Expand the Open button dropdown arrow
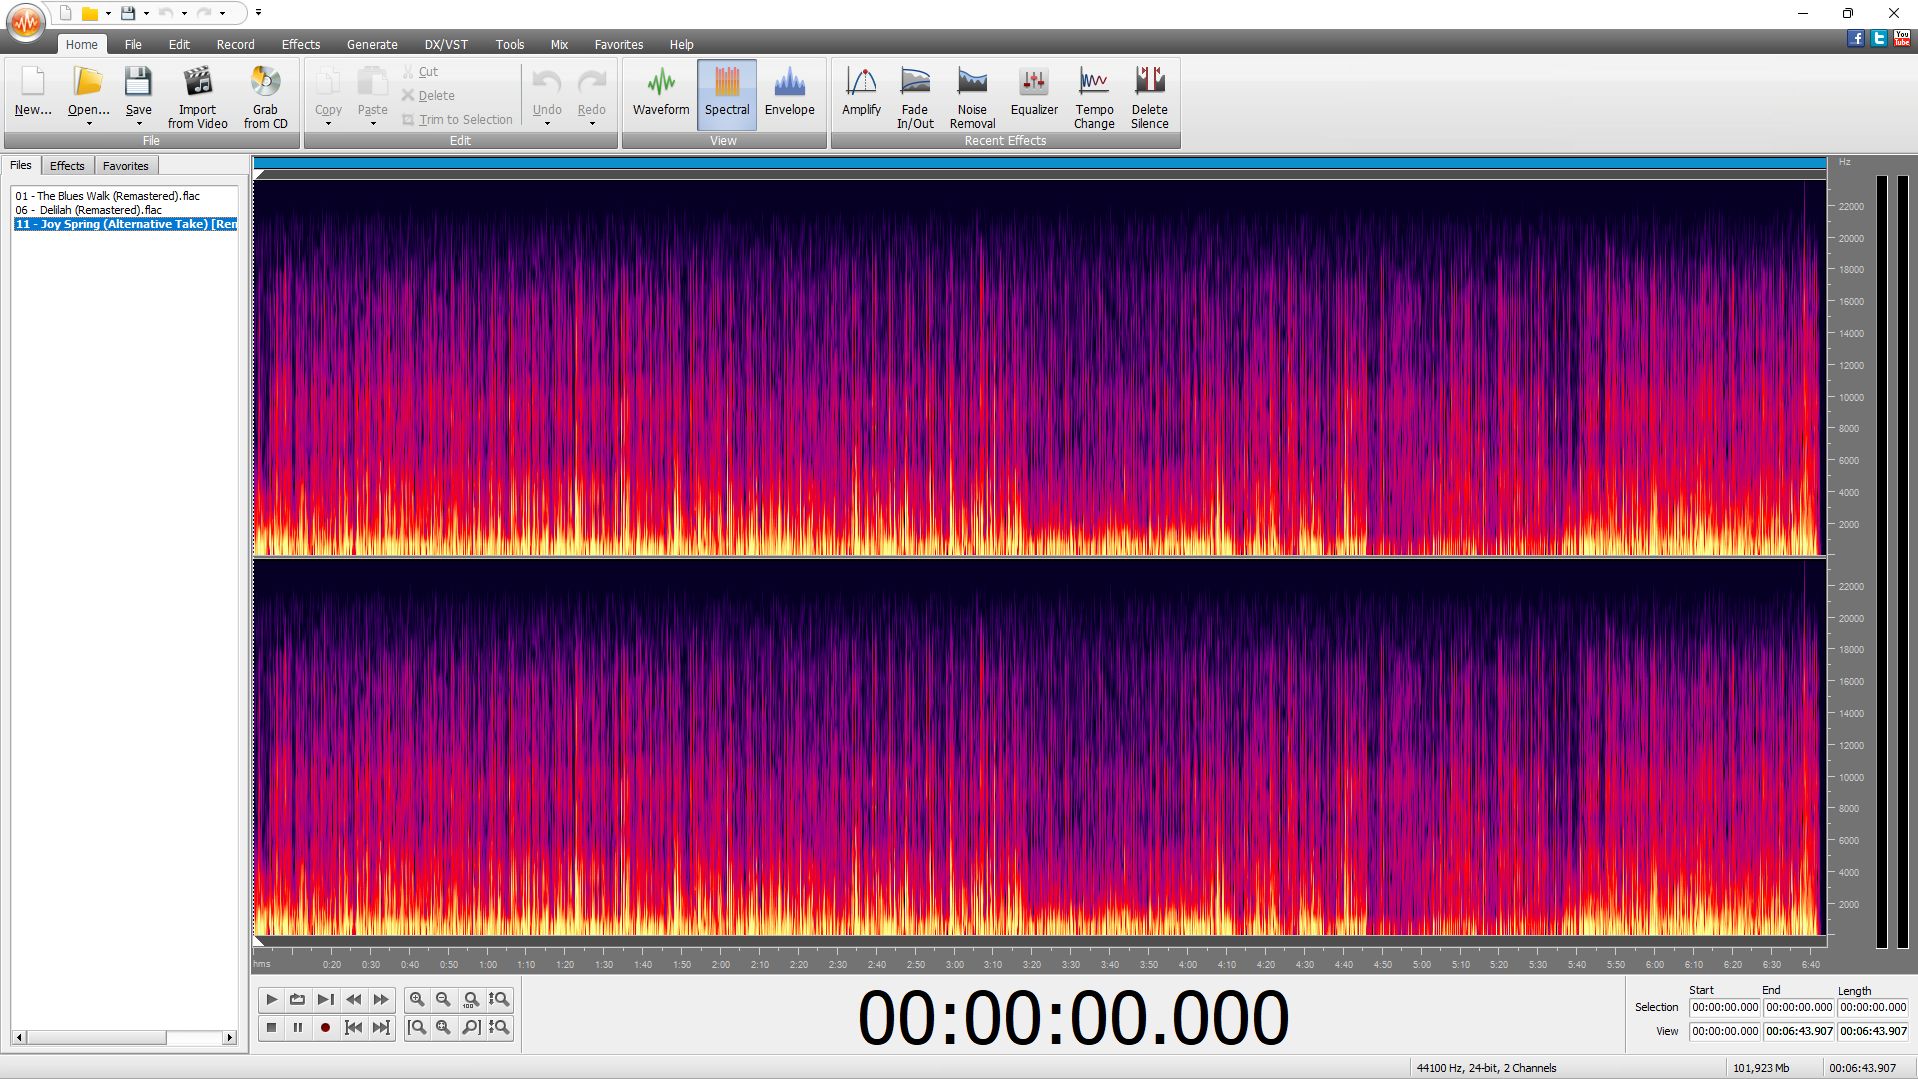This screenshot has width=1918, height=1079. 89,124
